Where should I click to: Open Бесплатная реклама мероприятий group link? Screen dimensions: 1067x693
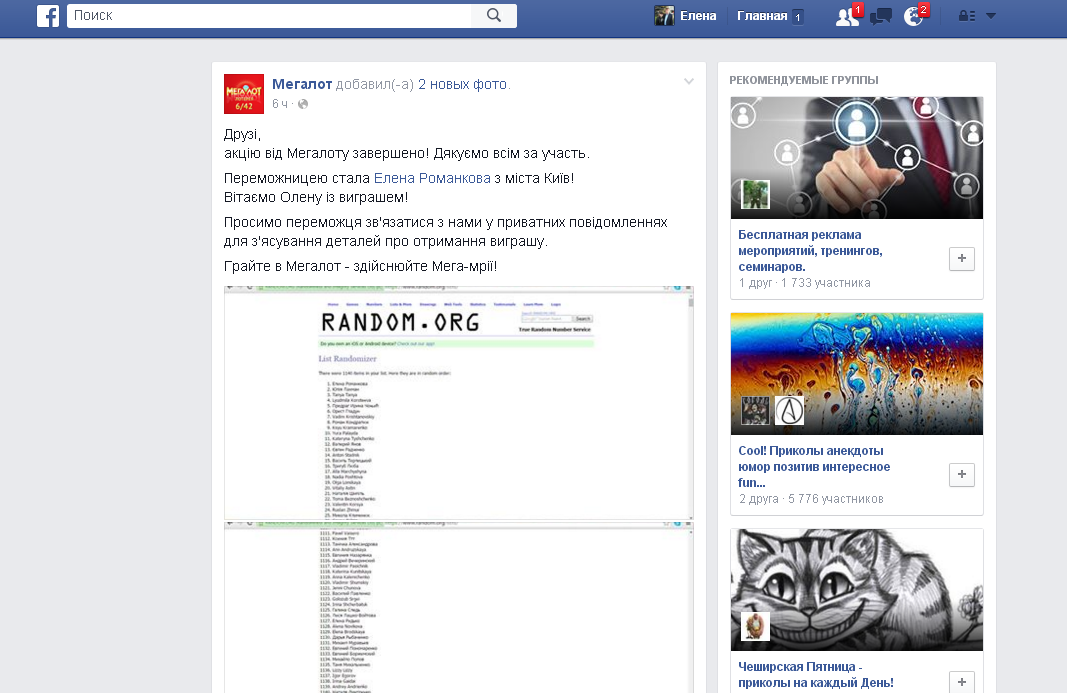810,251
